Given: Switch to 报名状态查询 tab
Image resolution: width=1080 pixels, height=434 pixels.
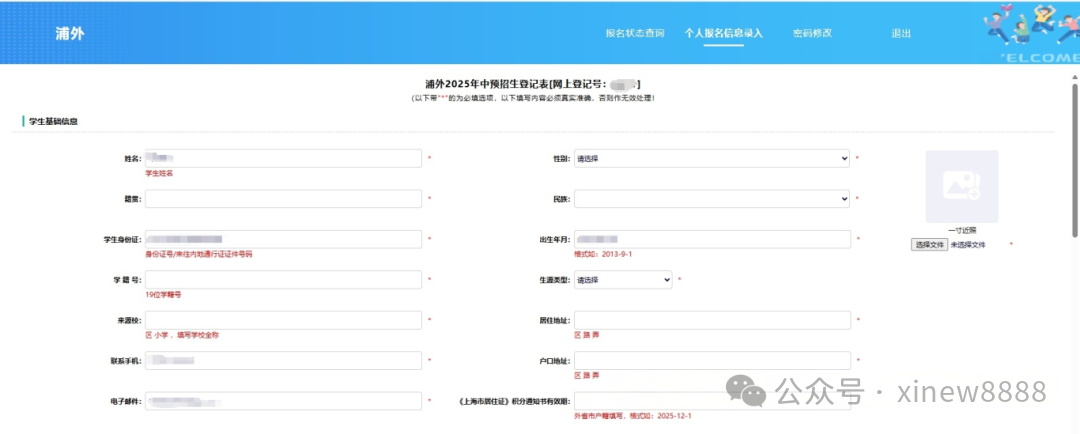Looking at the screenshot, I should [x=634, y=33].
